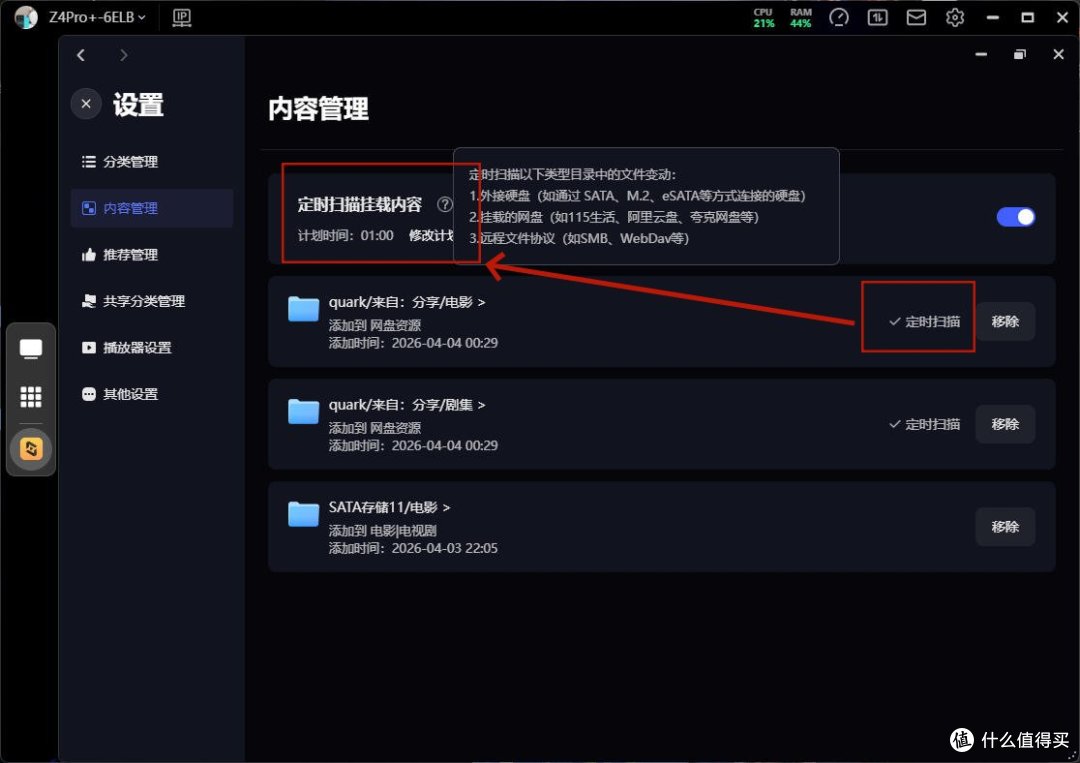Remove the quark 分享/电影 folder
Screen dimensions: 1080x763
point(1005,322)
